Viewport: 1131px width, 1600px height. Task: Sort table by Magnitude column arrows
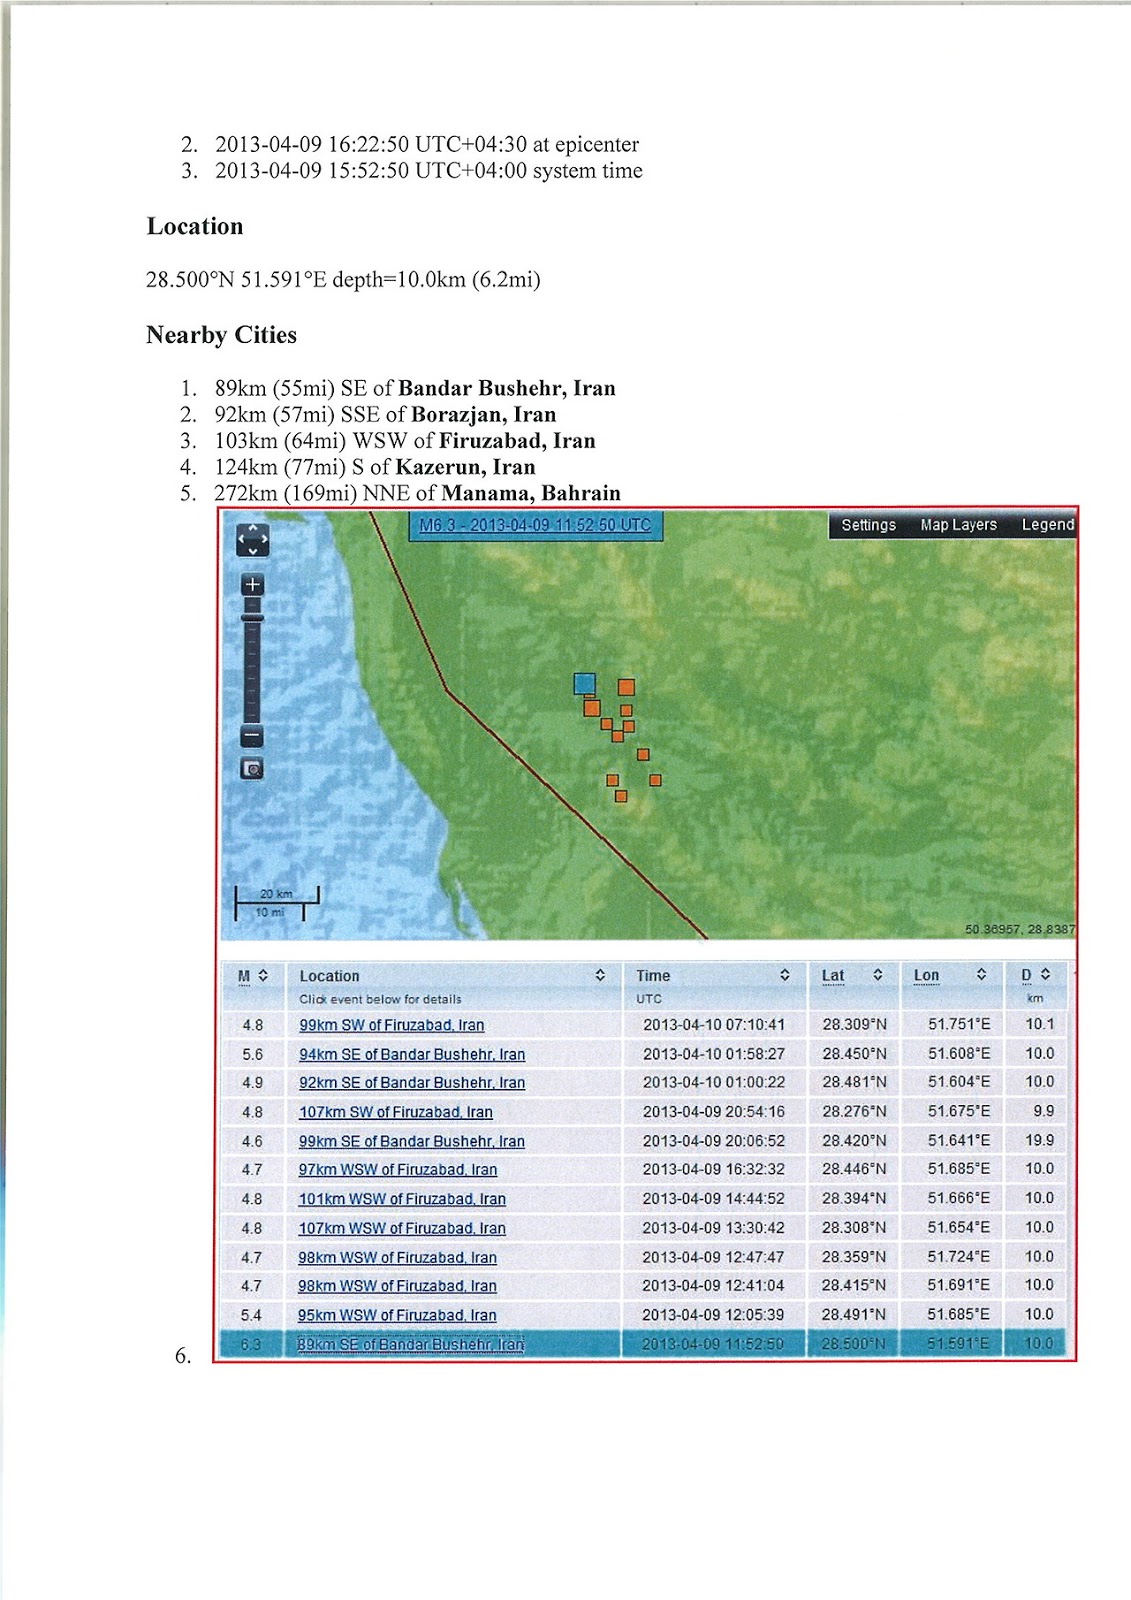point(263,975)
